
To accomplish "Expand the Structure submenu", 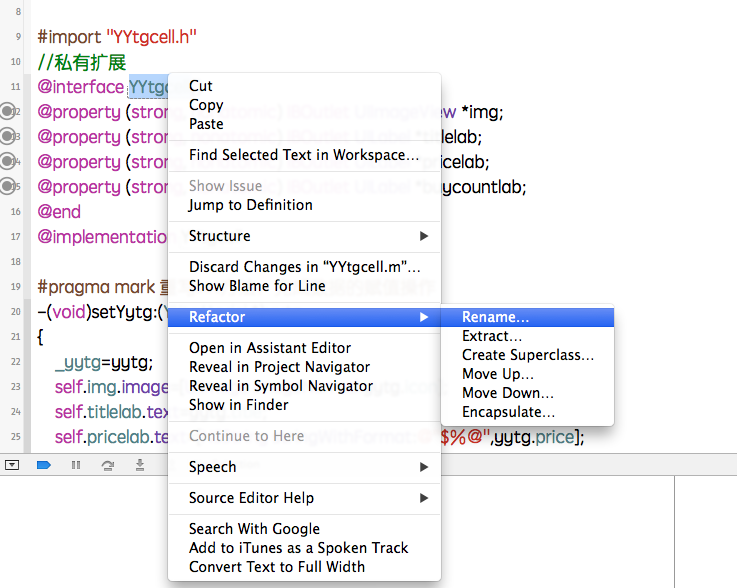I will tap(304, 236).
